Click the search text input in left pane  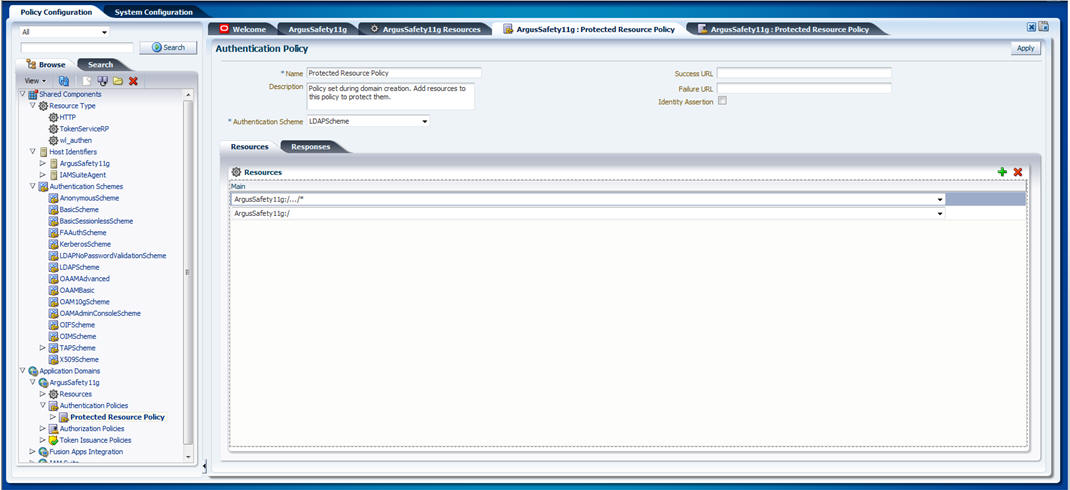tap(77, 48)
